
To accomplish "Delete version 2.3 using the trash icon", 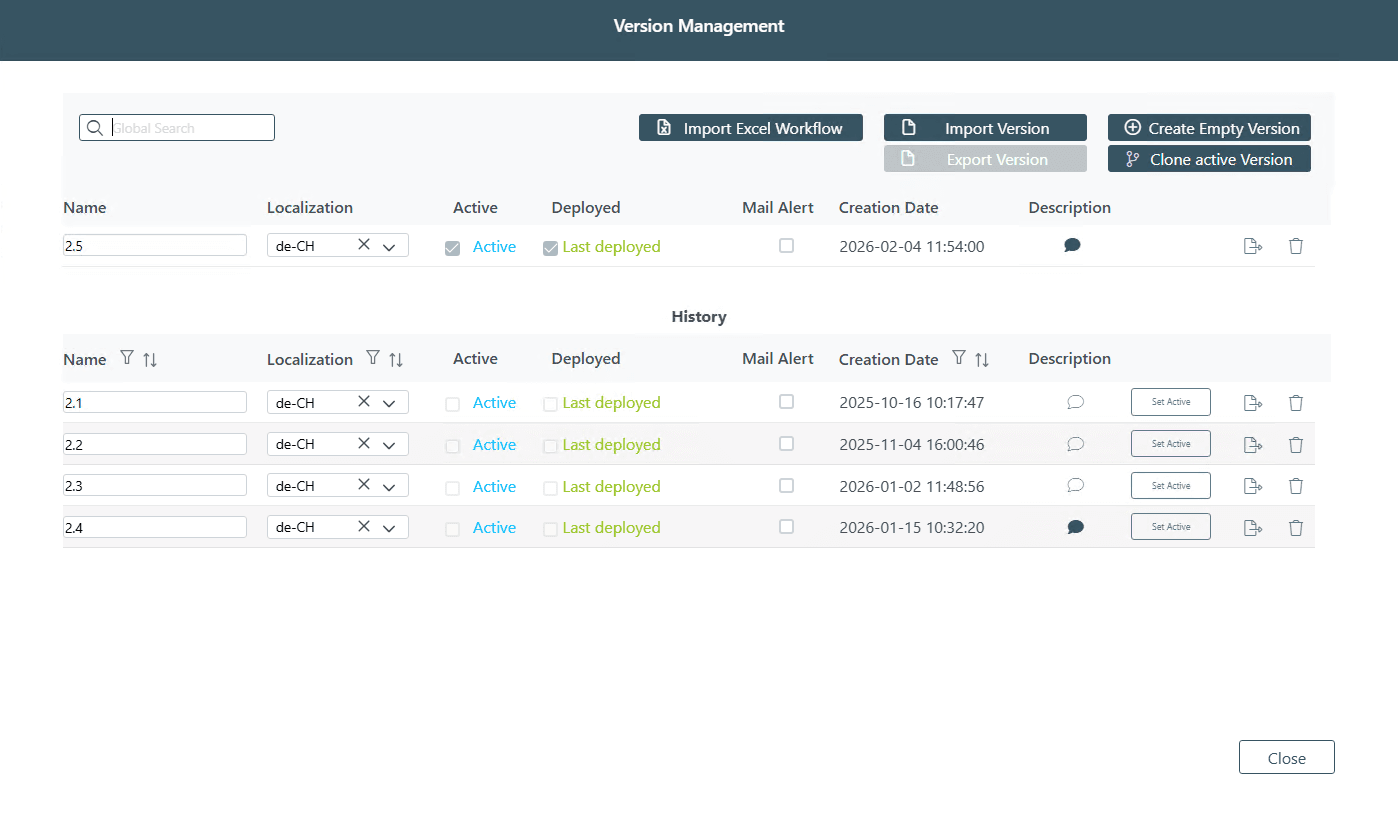I will pyautogui.click(x=1296, y=485).
